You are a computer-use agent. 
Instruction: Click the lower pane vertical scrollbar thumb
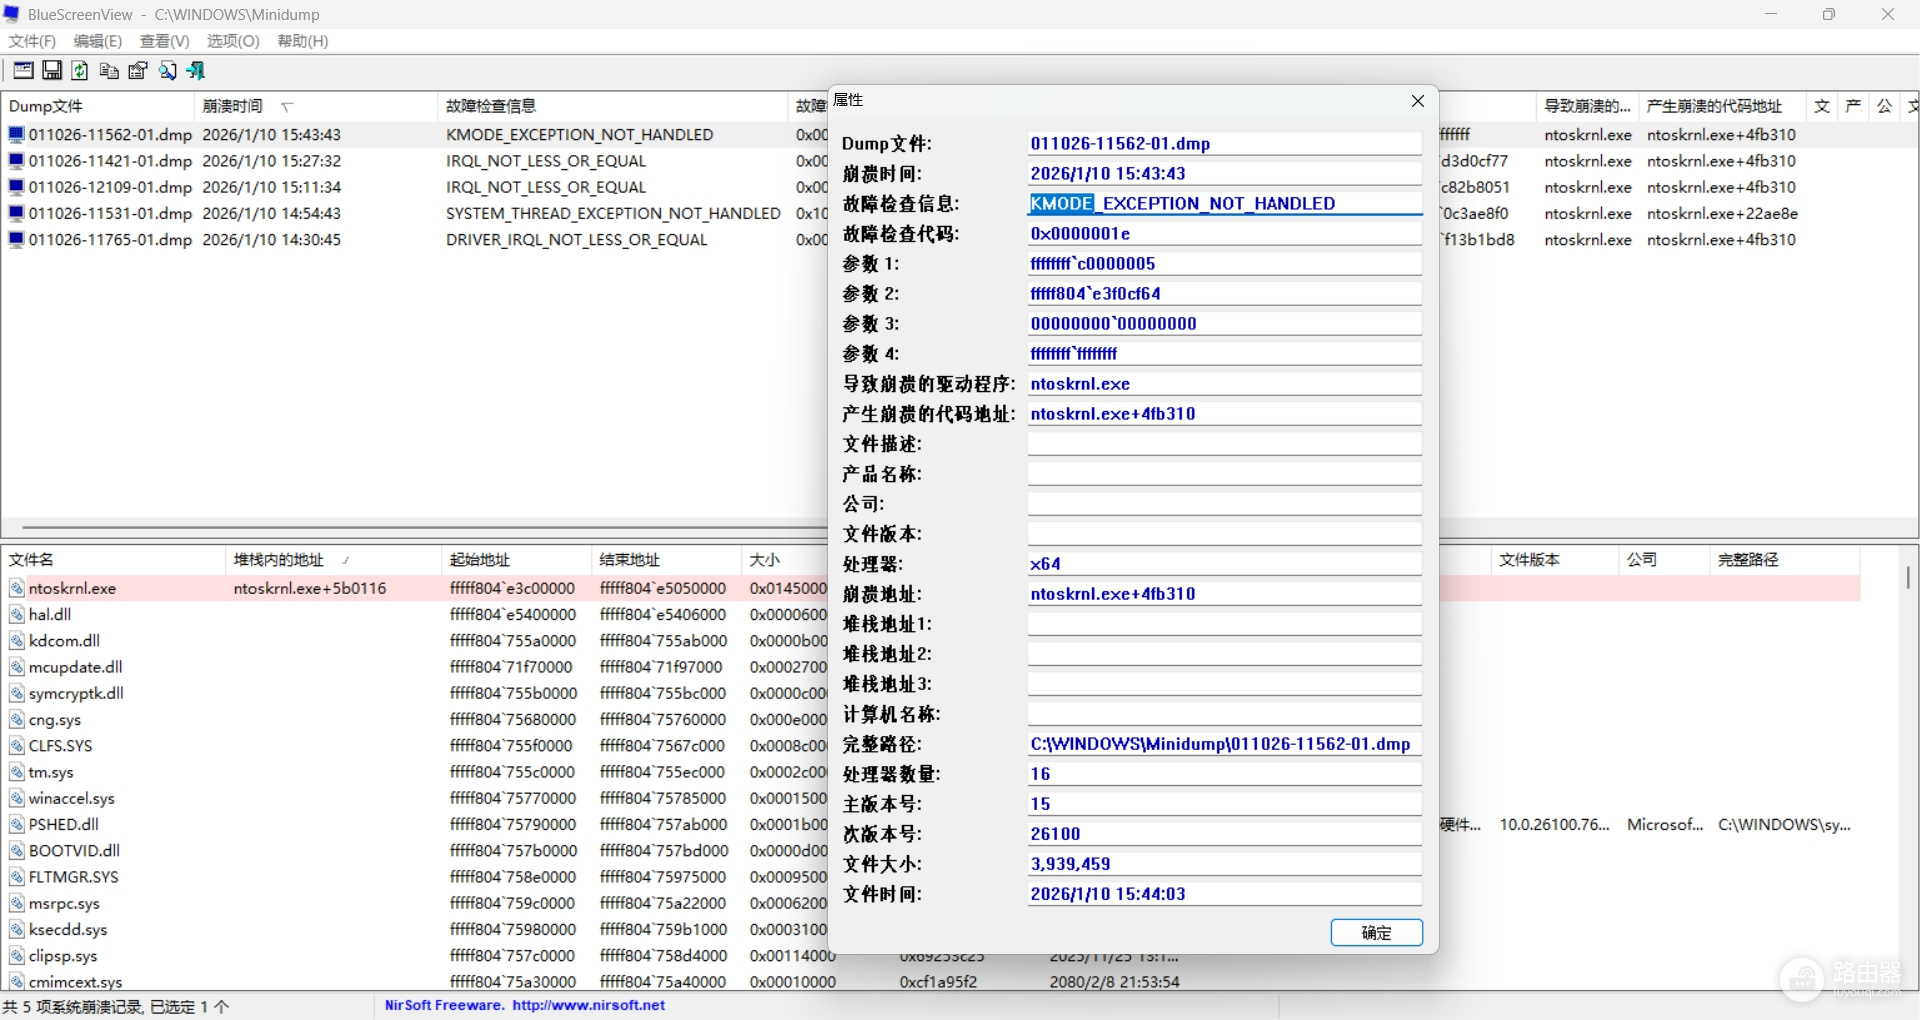pyautogui.click(x=1908, y=577)
